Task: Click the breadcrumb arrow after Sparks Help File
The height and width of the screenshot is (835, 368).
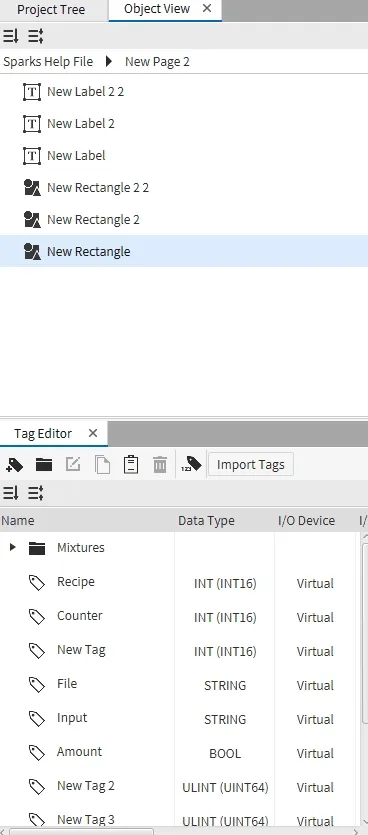Action: 109,61
